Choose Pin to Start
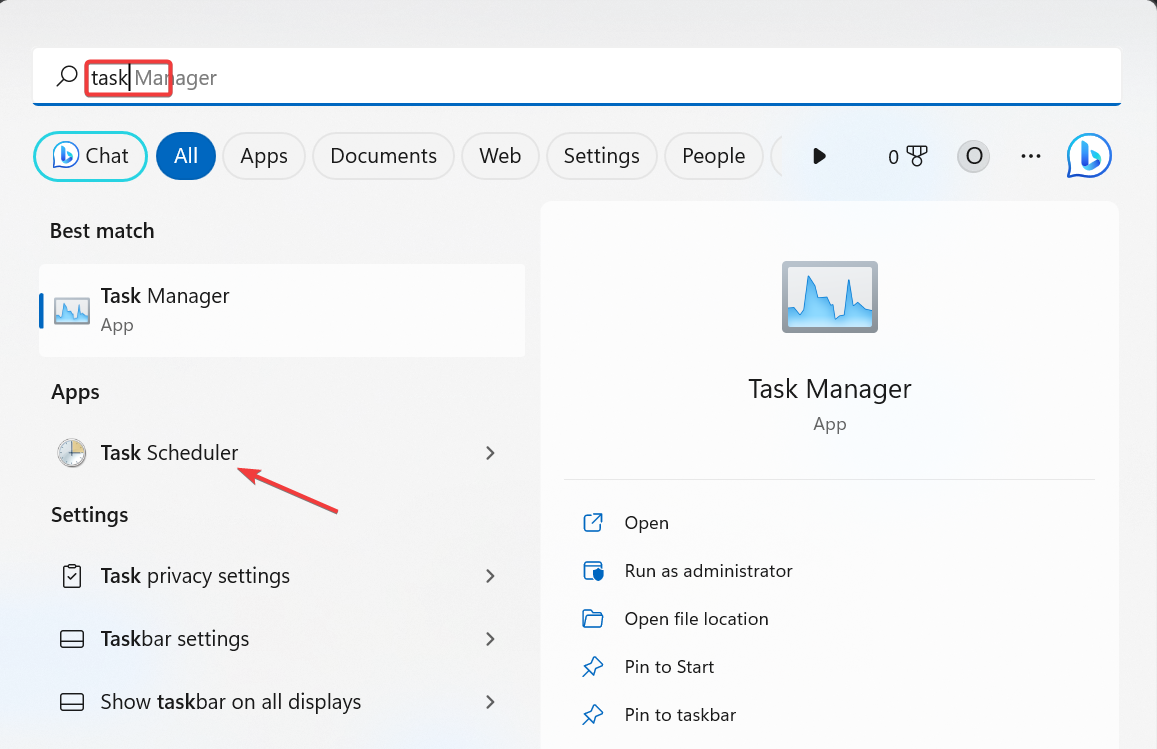1157x749 pixels. point(669,666)
